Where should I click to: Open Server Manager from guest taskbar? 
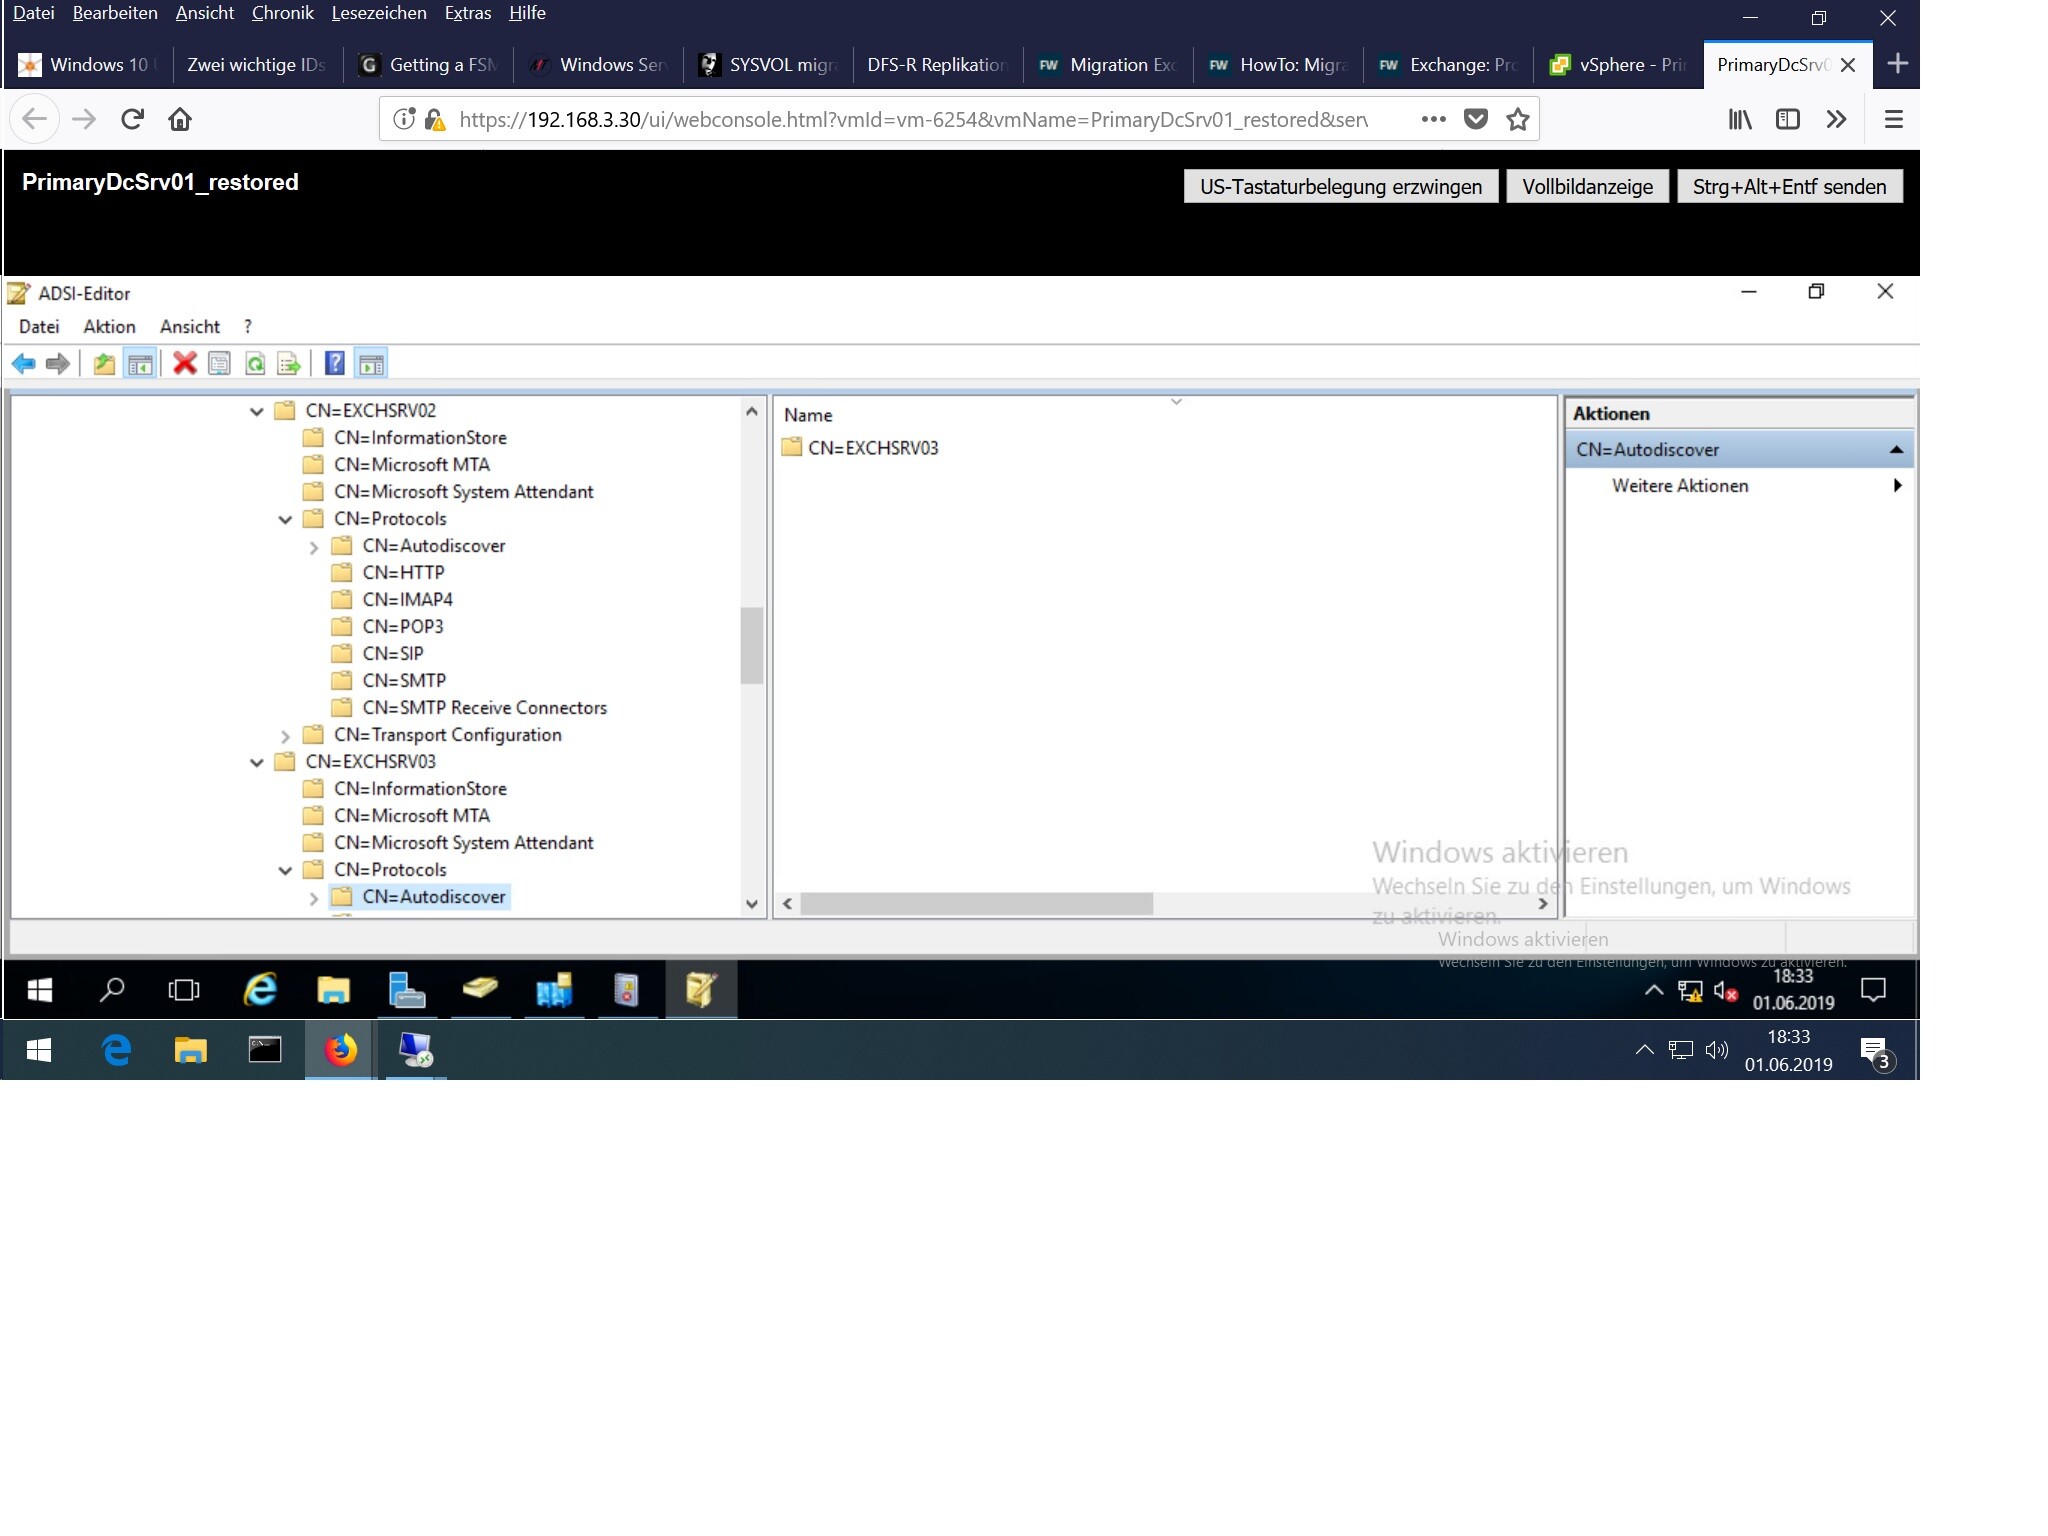[406, 990]
